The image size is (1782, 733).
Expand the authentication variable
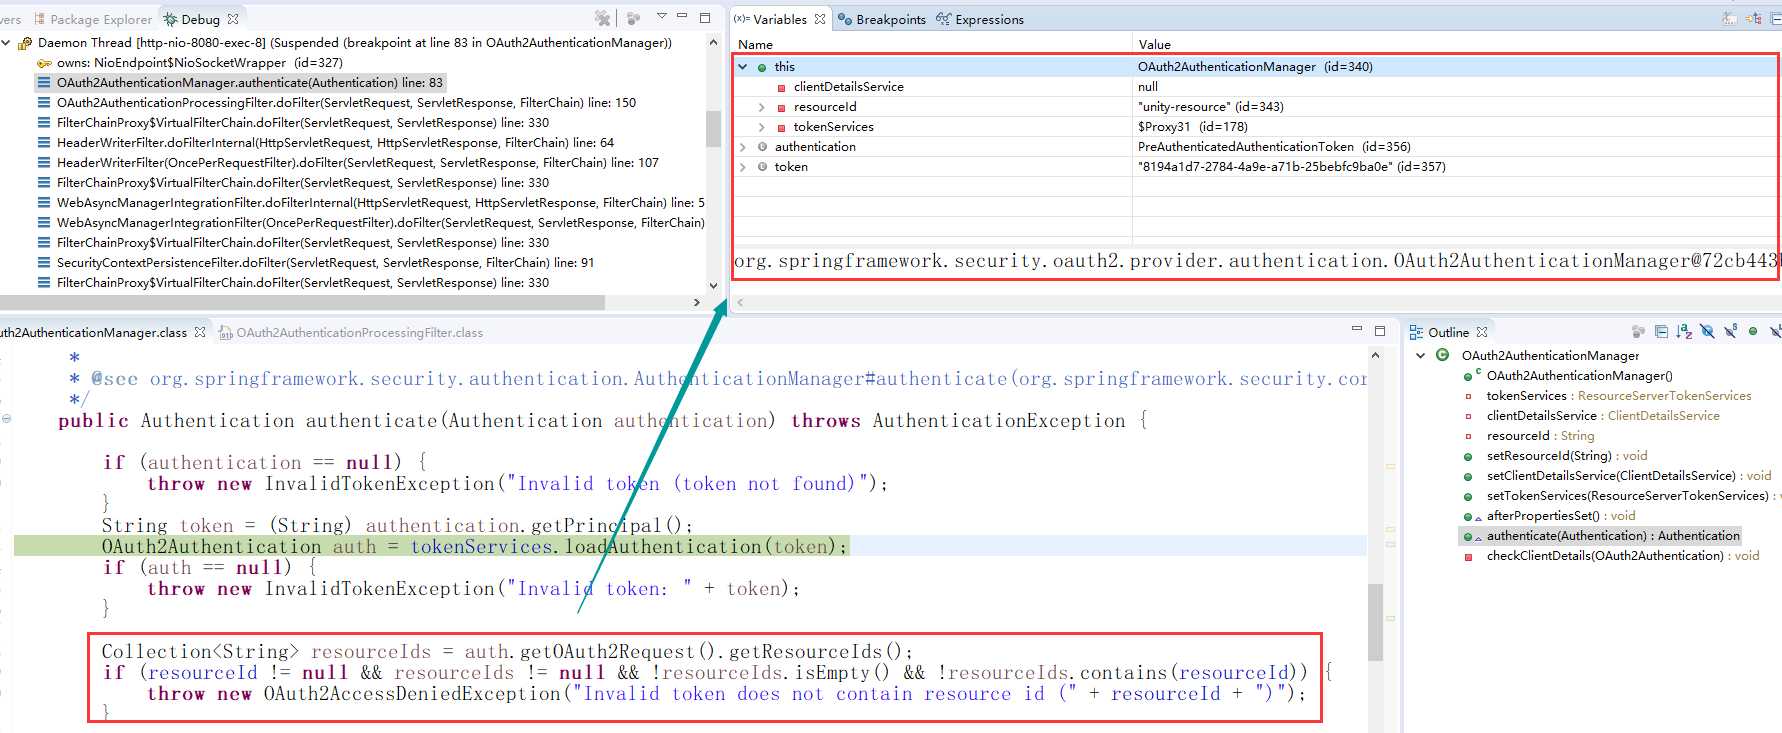[x=743, y=147]
